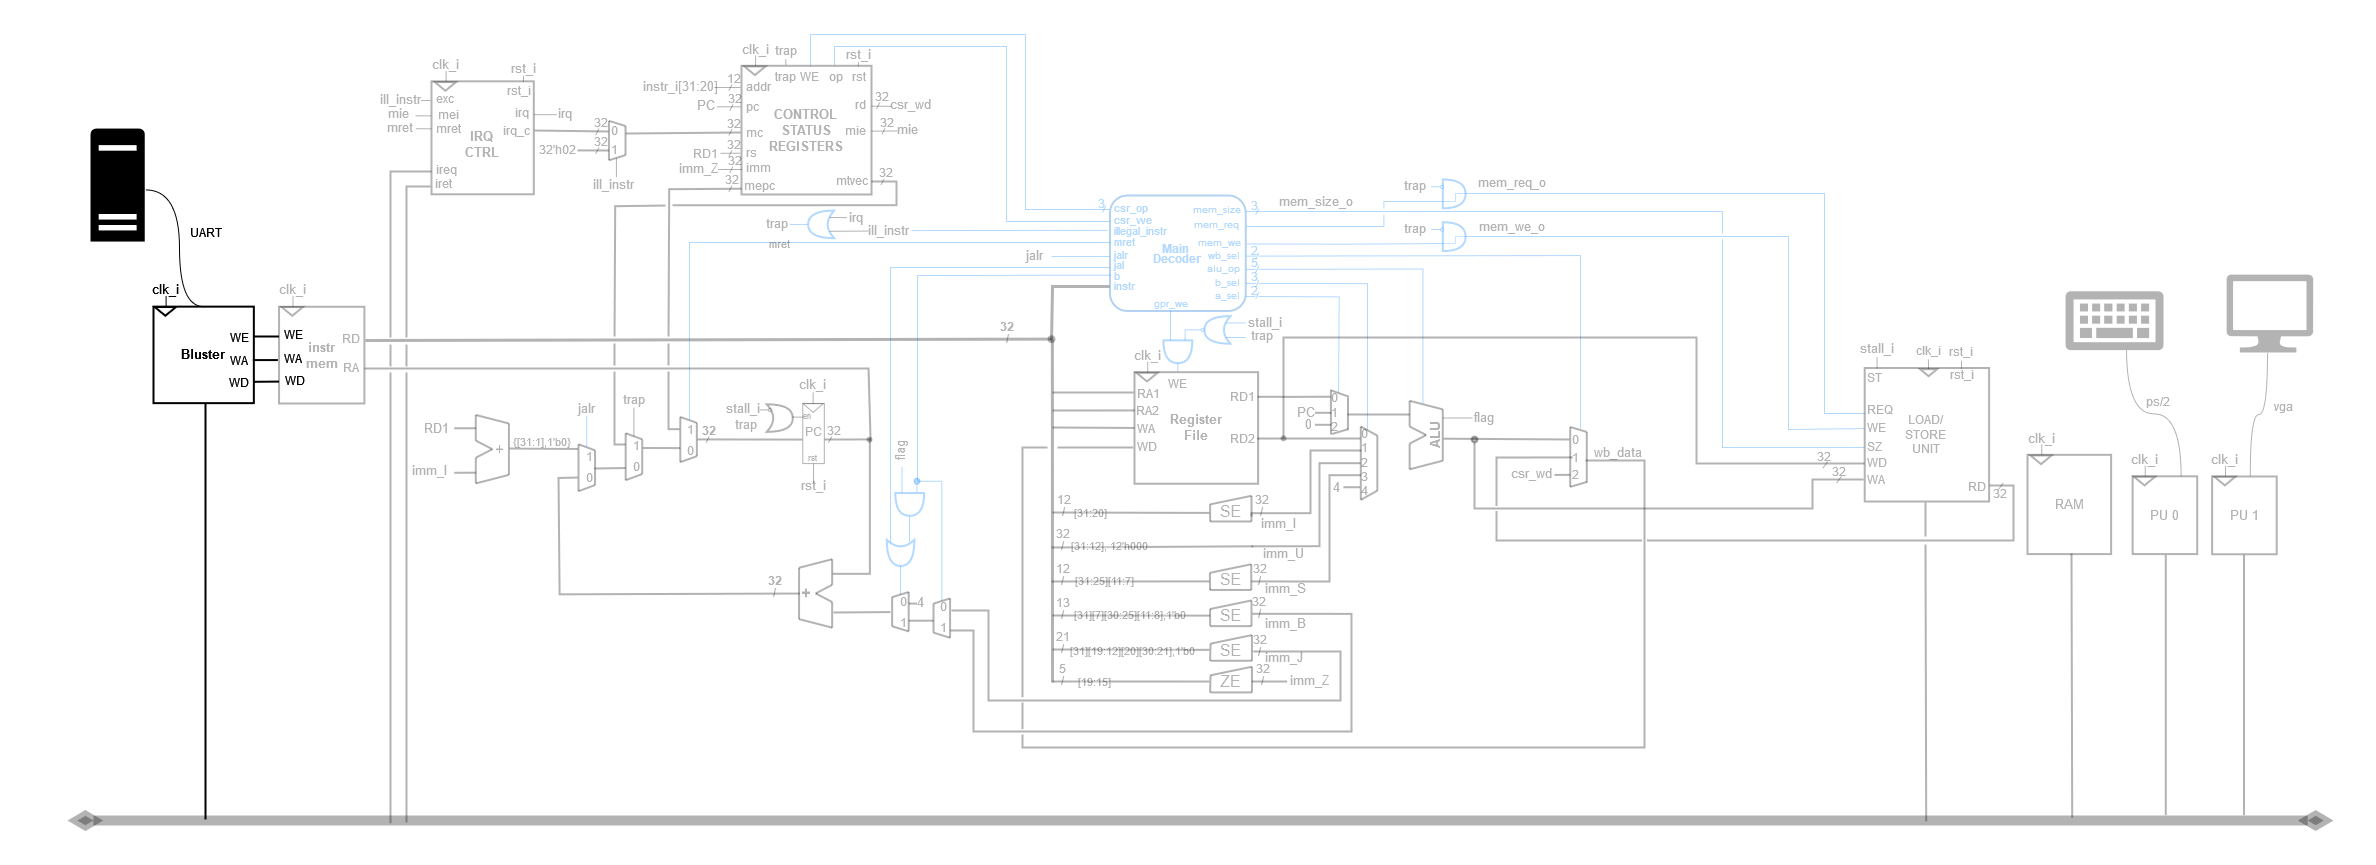This screenshot has width=2376, height=865.
Task: Click the Control Status Registers block
Action: tap(806, 130)
